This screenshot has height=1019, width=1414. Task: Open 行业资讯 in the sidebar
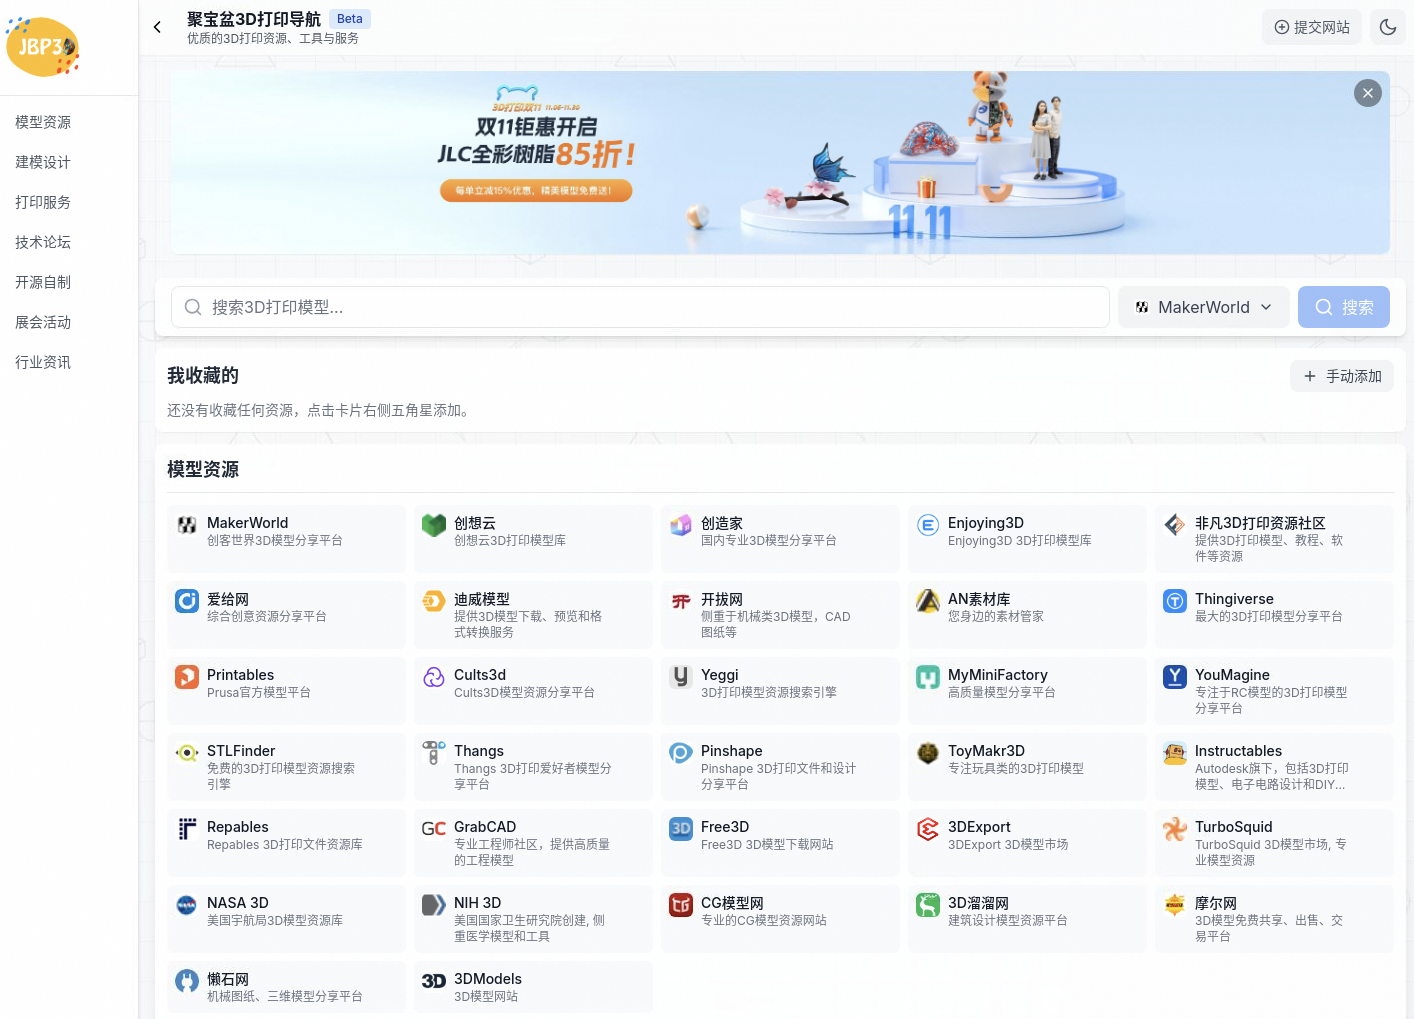(x=43, y=362)
